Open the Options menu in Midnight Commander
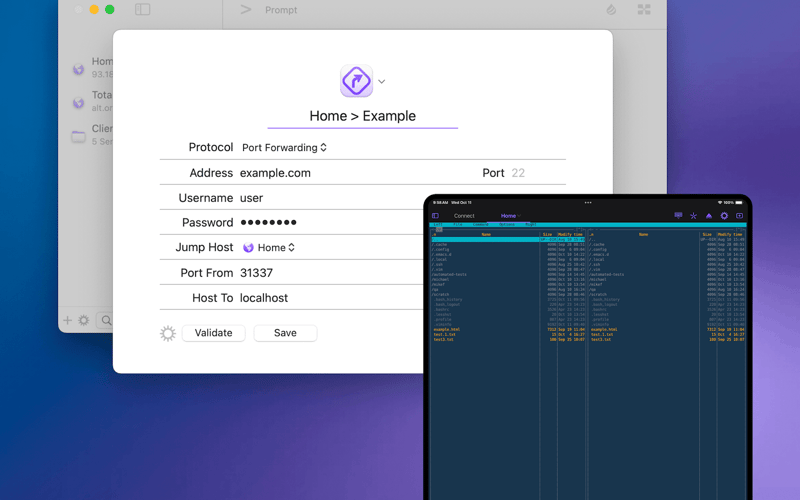The height and width of the screenshot is (500, 800). click(507, 224)
